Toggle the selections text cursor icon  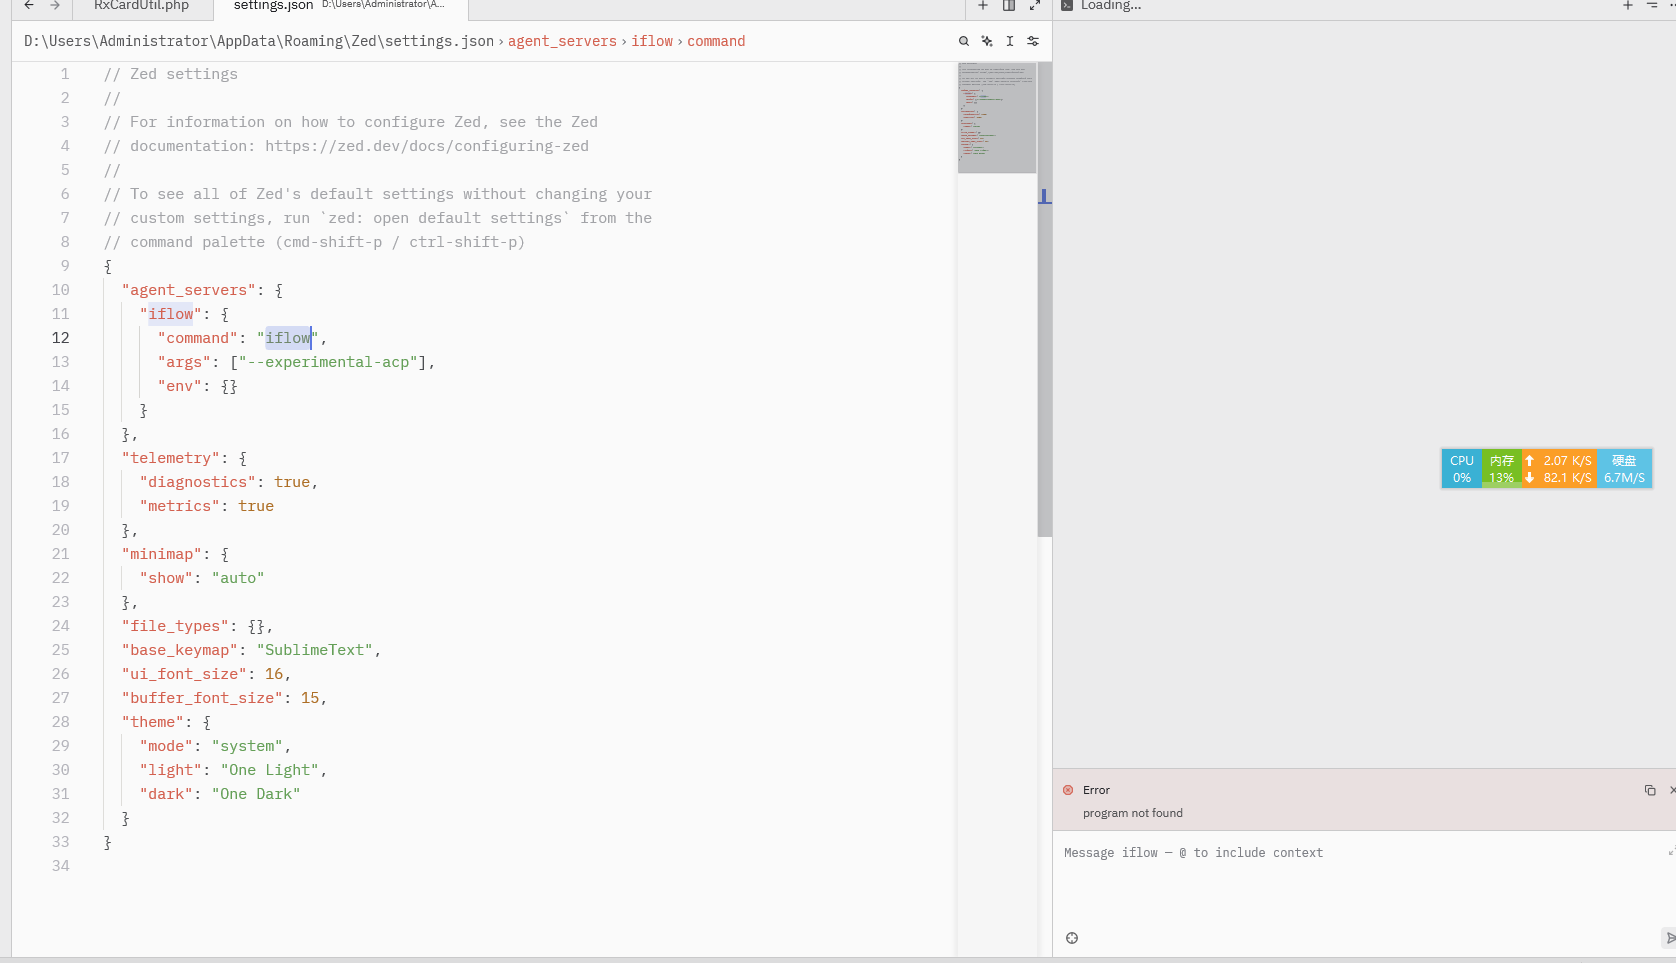click(x=1010, y=41)
